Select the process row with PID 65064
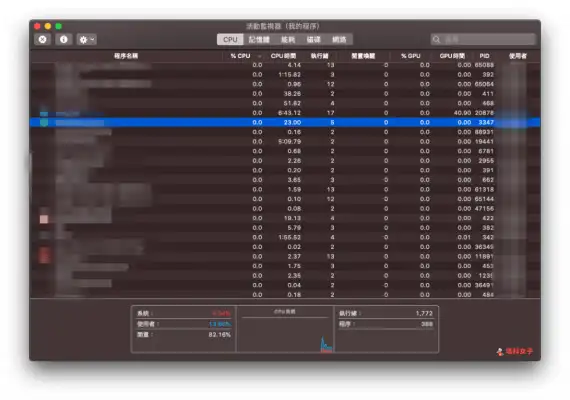 [x=285, y=84]
